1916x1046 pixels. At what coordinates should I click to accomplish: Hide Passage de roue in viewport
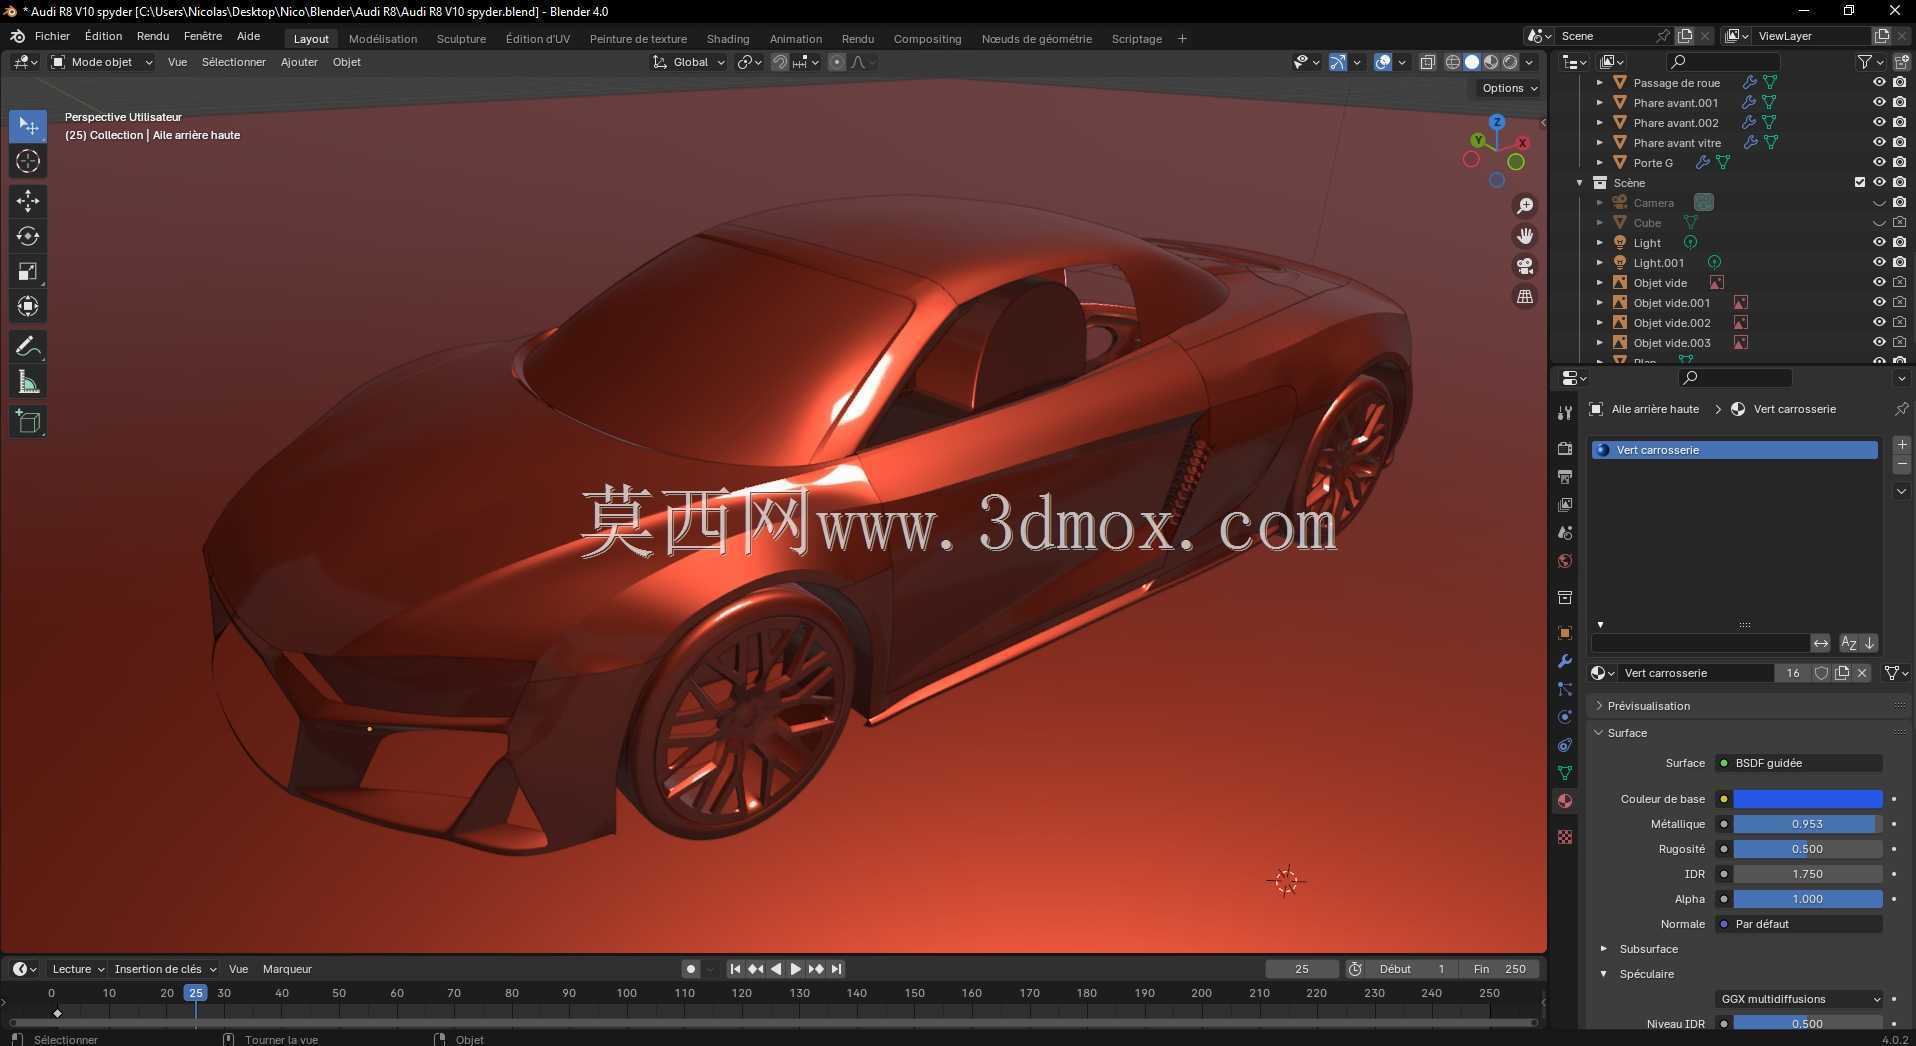coord(1879,83)
